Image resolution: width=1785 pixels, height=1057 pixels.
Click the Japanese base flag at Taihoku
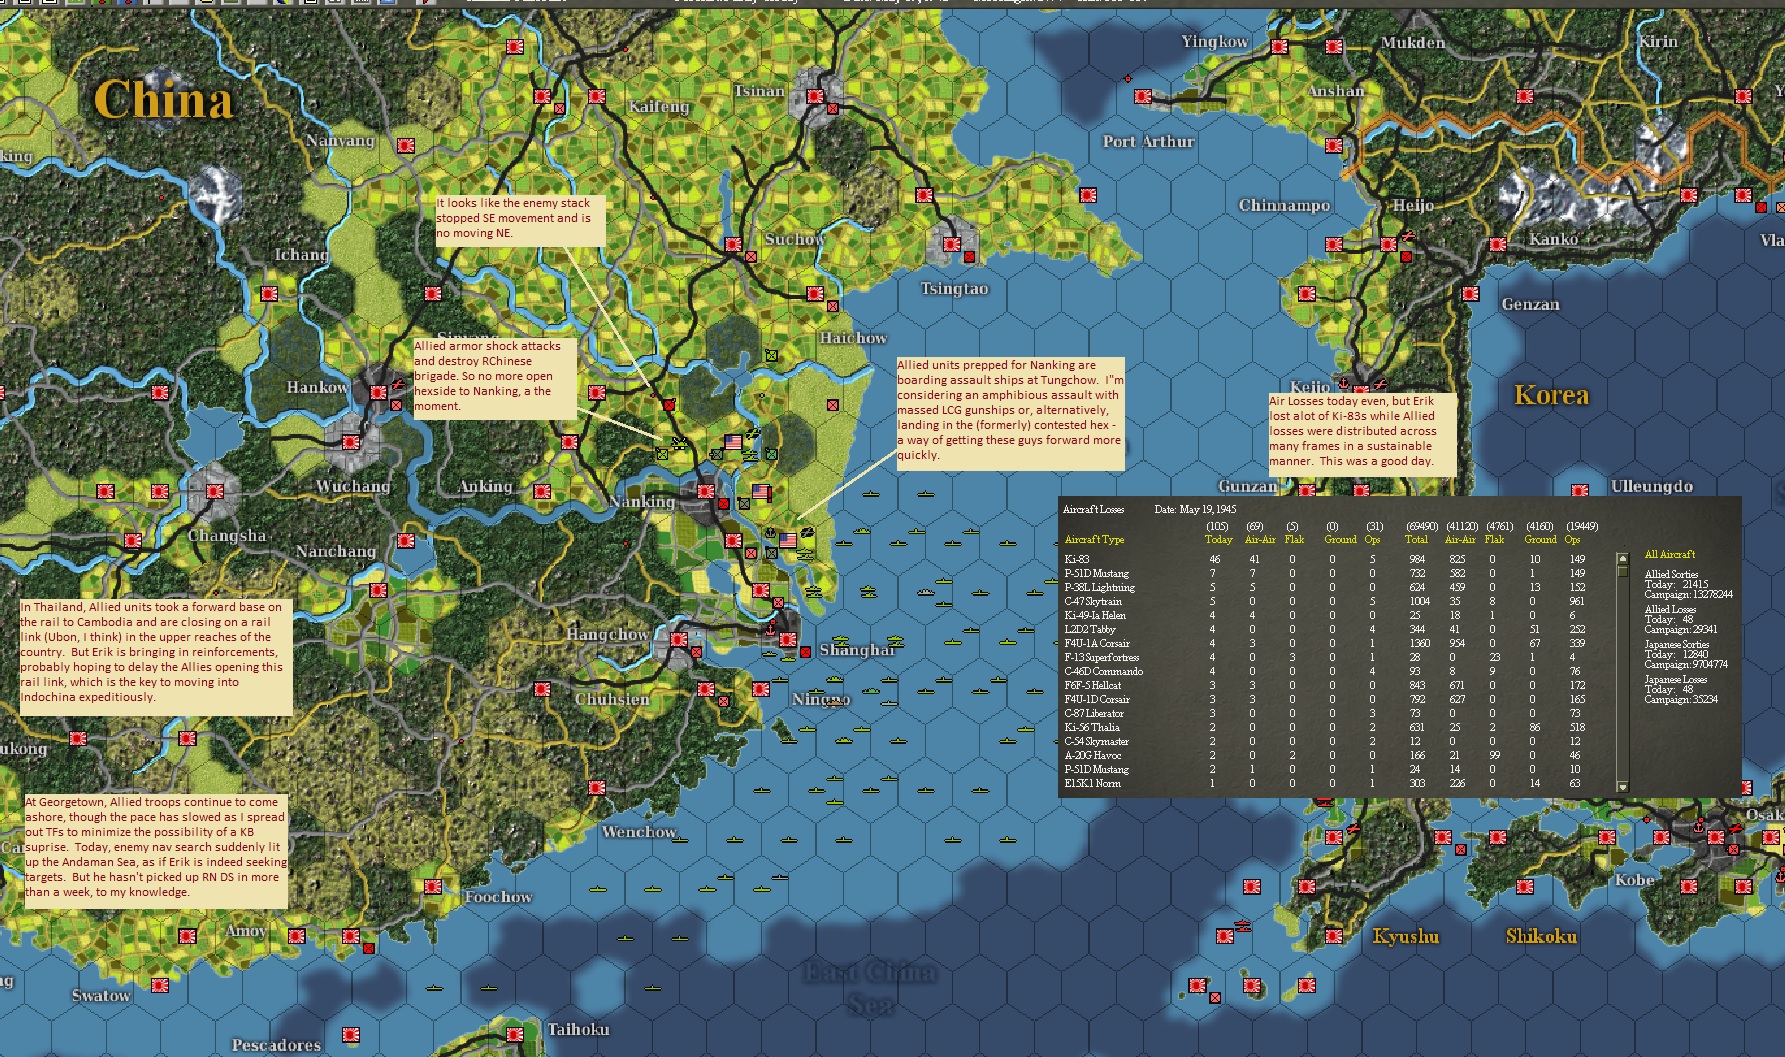tap(515, 1033)
